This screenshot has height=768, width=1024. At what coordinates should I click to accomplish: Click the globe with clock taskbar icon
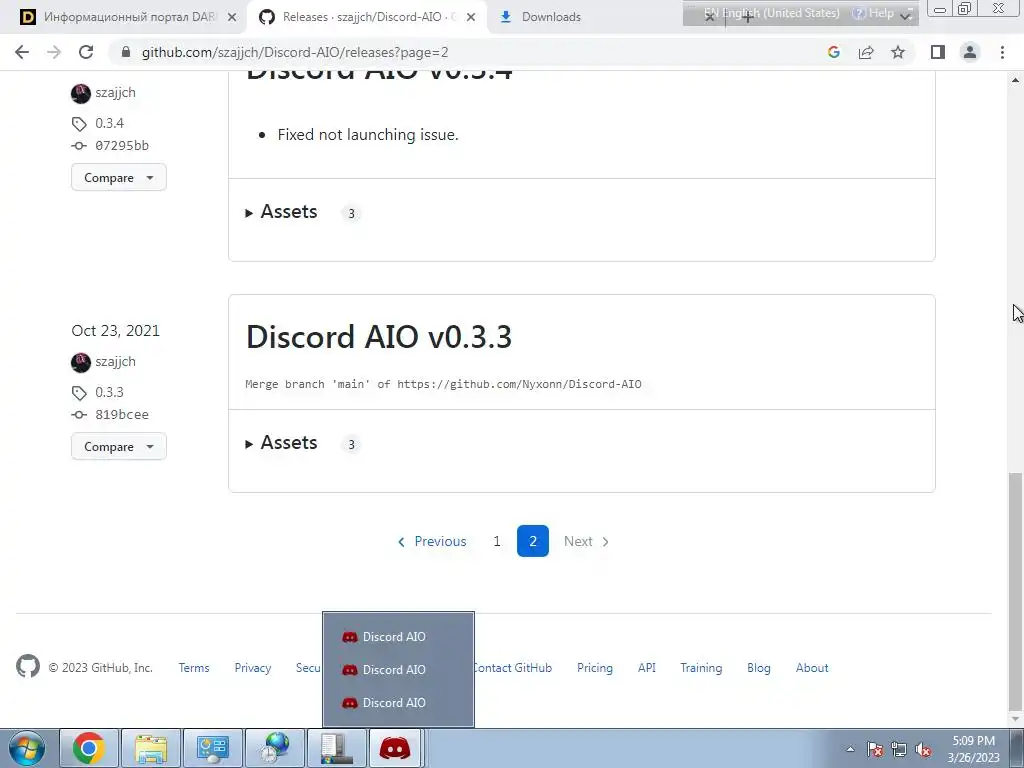point(275,748)
